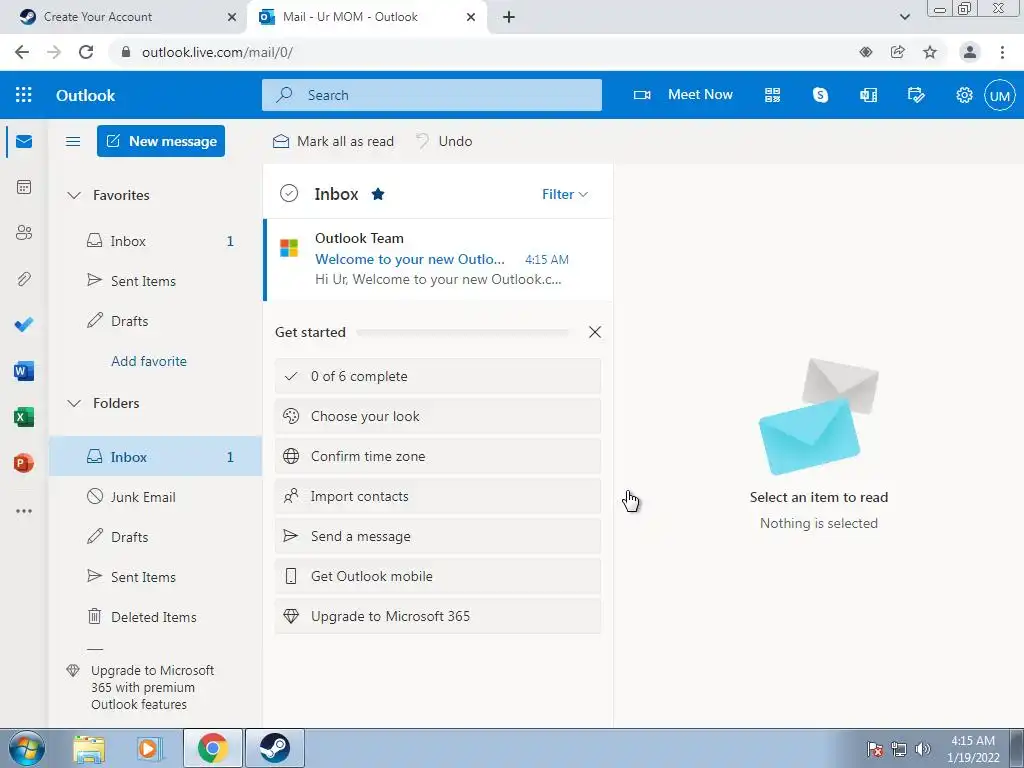The image size is (1024, 768).
Task: Open the Mail module in left rail
Action: pyautogui.click(x=24, y=141)
